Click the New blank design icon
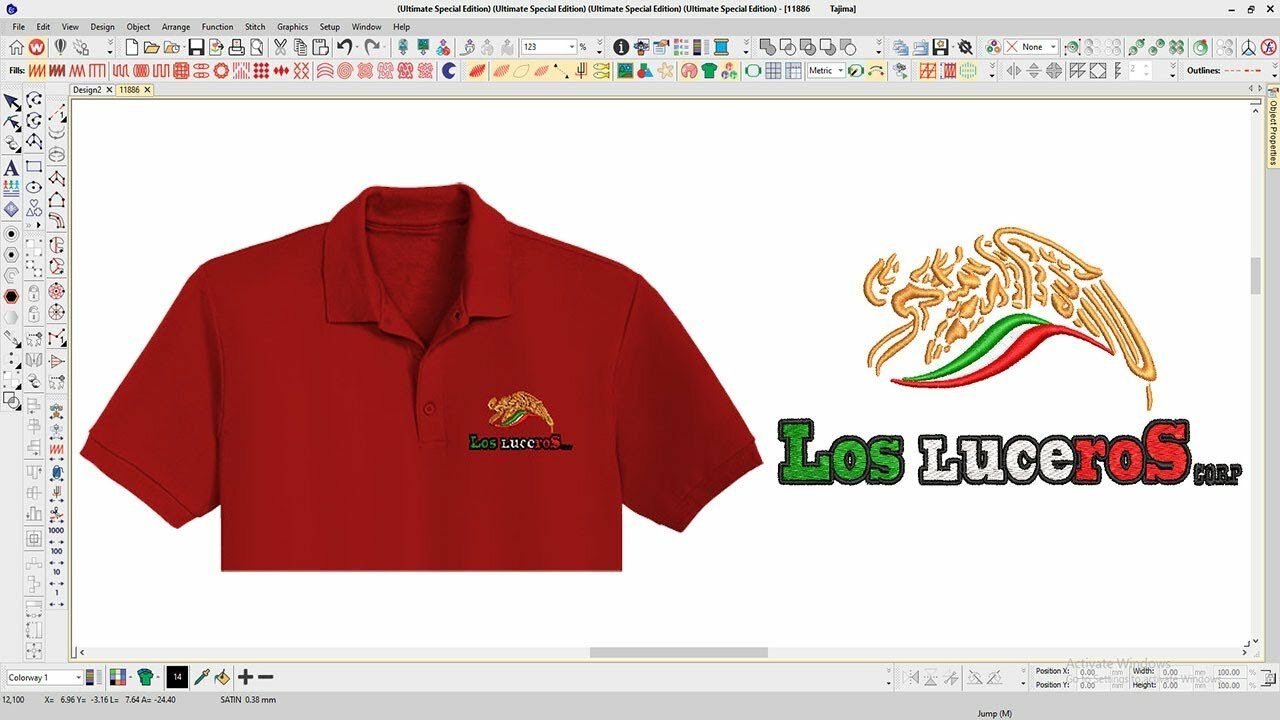Viewport: 1280px width, 720px height. click(x=131, y=47)
